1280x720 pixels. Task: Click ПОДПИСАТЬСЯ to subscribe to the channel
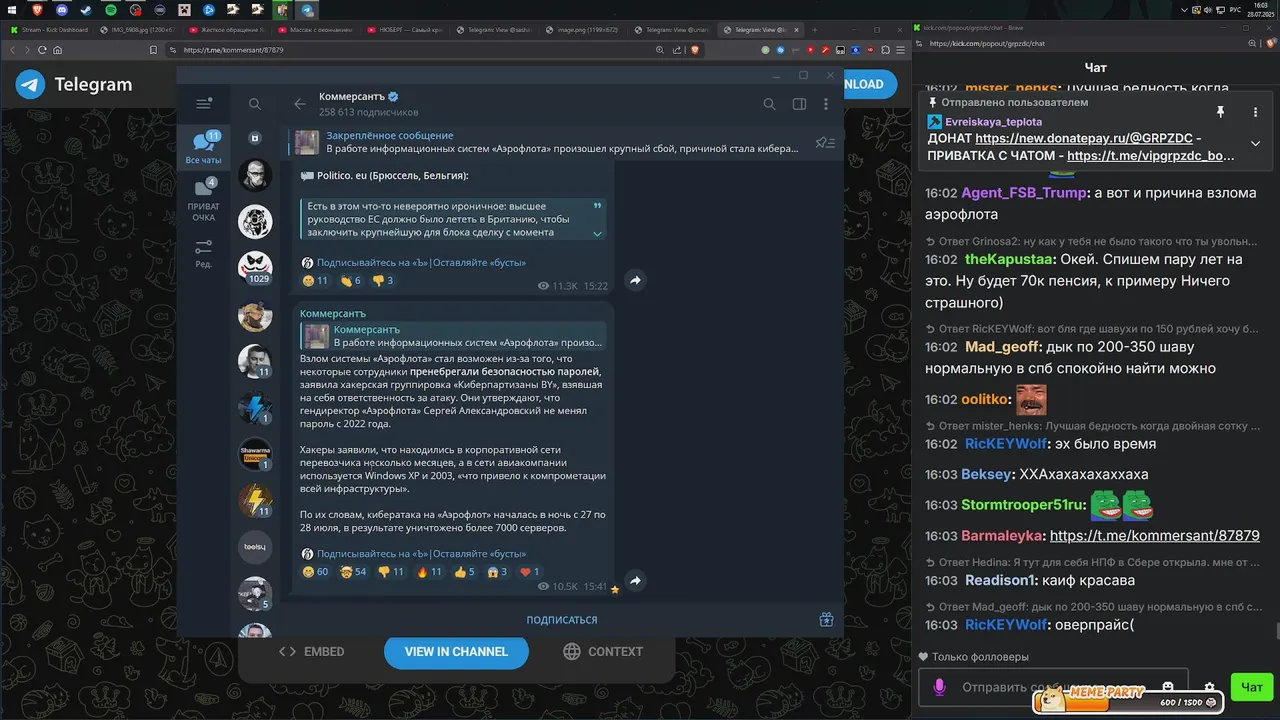562,620
